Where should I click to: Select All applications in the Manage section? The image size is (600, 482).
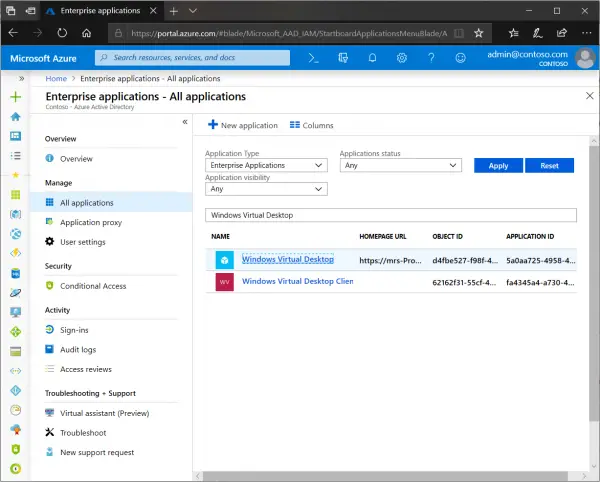(x=111, y=203)
